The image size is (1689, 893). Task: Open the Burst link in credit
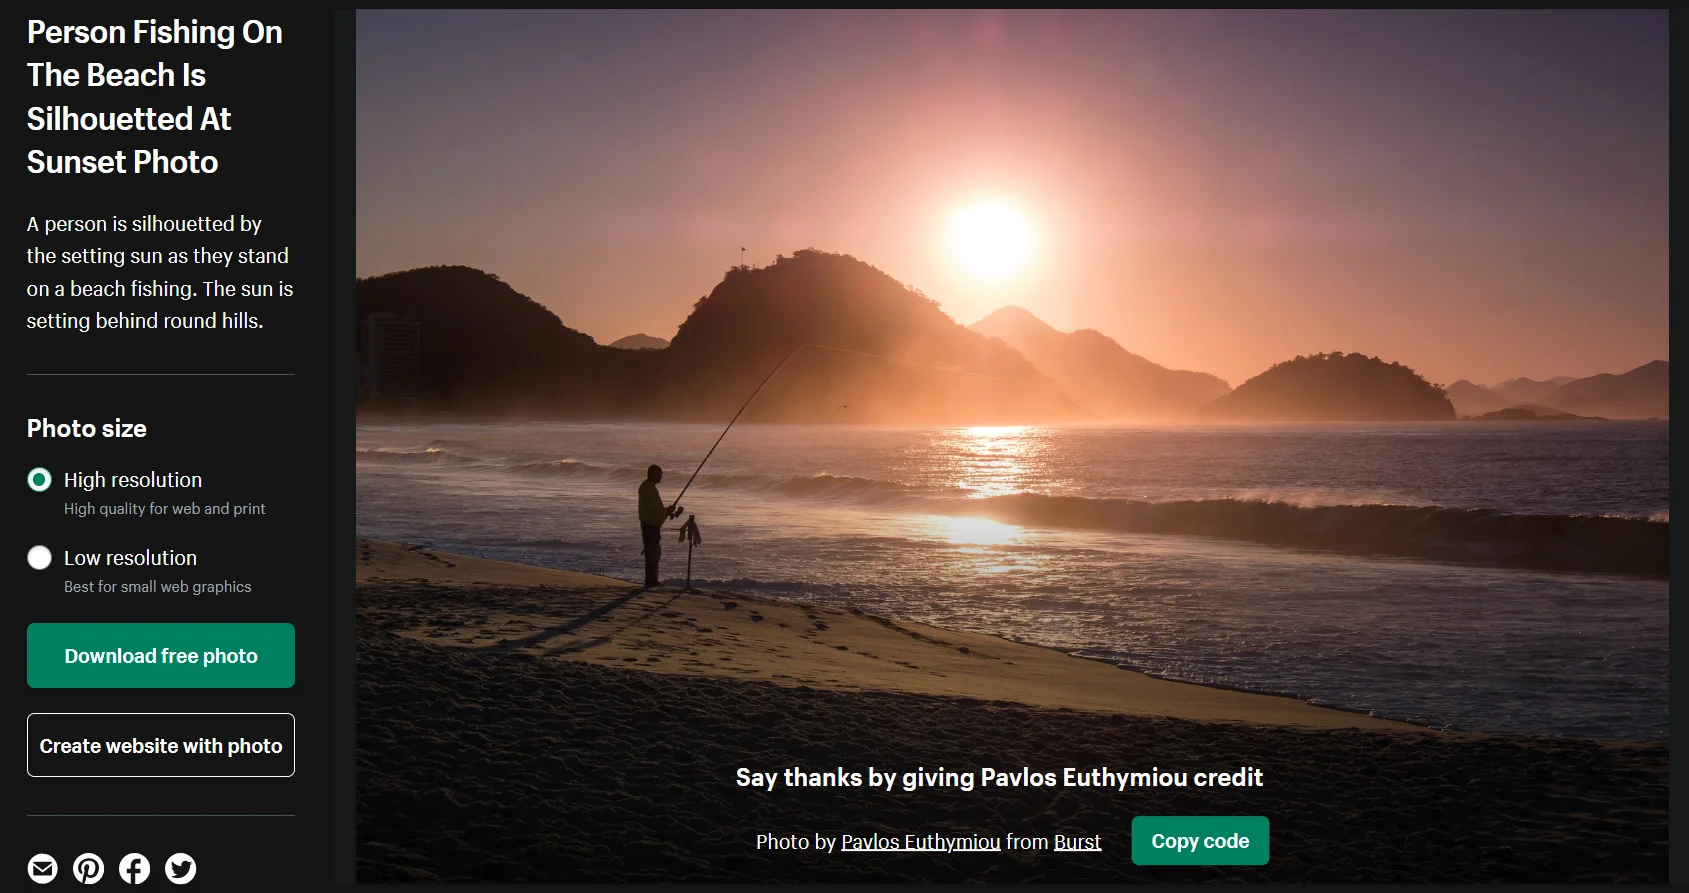1077,842
